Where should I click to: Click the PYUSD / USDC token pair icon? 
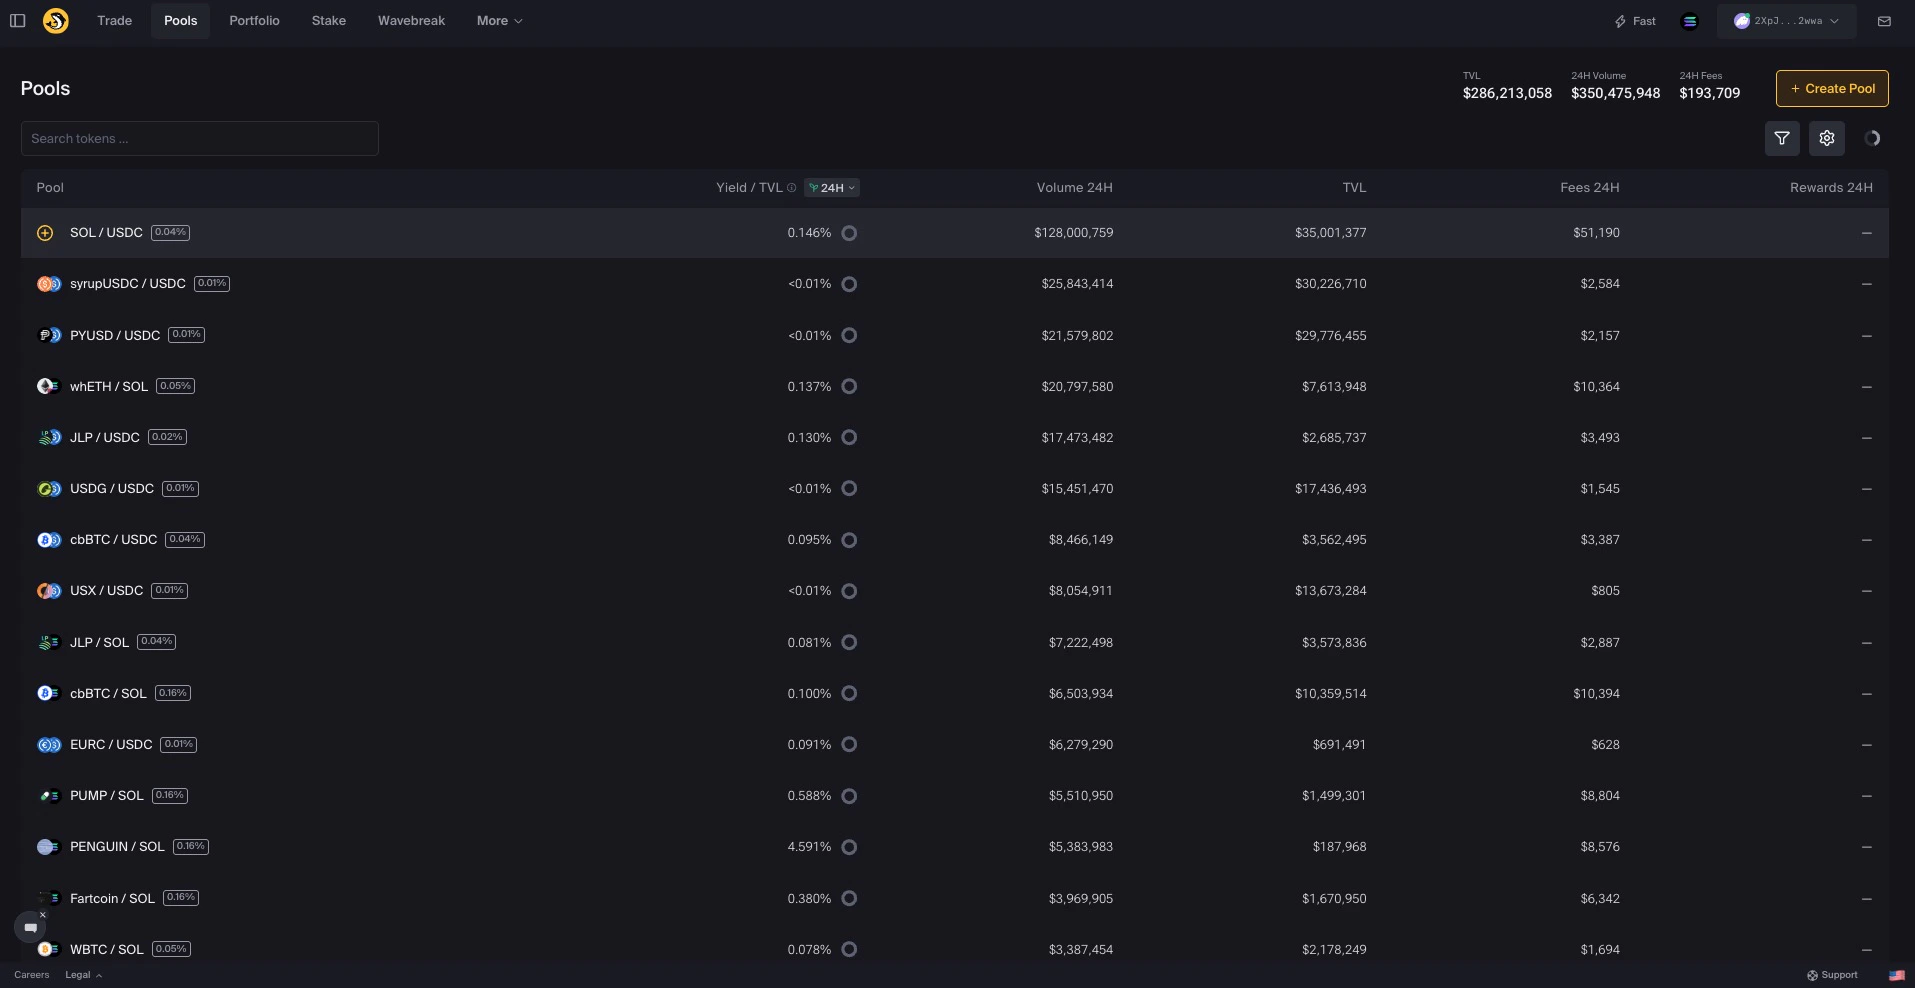(x=49, y=335)
